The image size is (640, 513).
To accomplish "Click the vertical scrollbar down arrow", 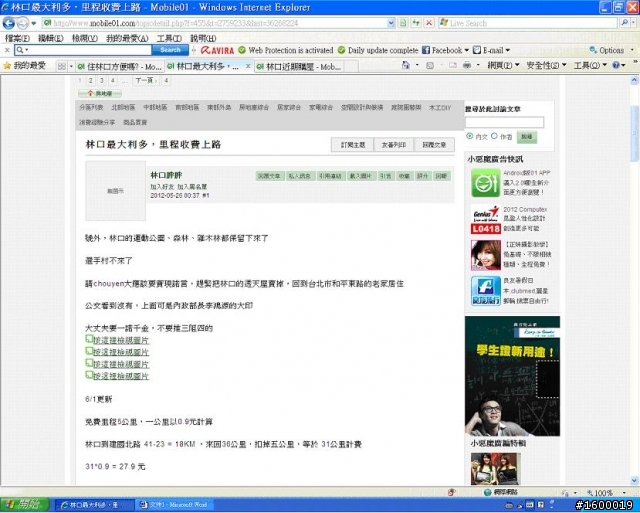I will [634, 480].
